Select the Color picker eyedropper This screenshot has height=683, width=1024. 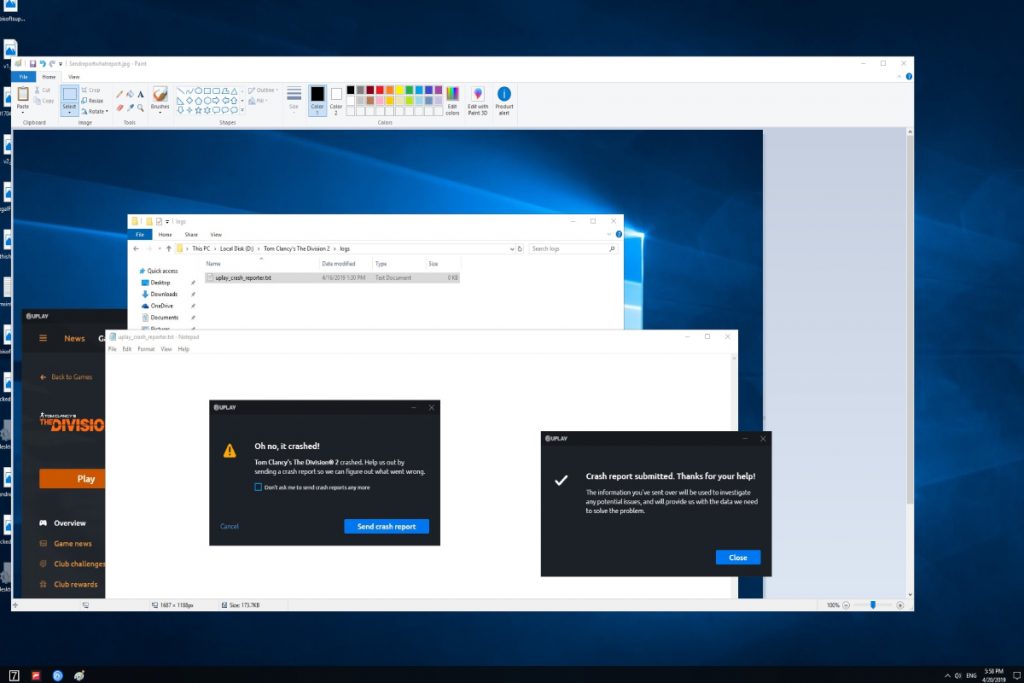click(130, 108)
